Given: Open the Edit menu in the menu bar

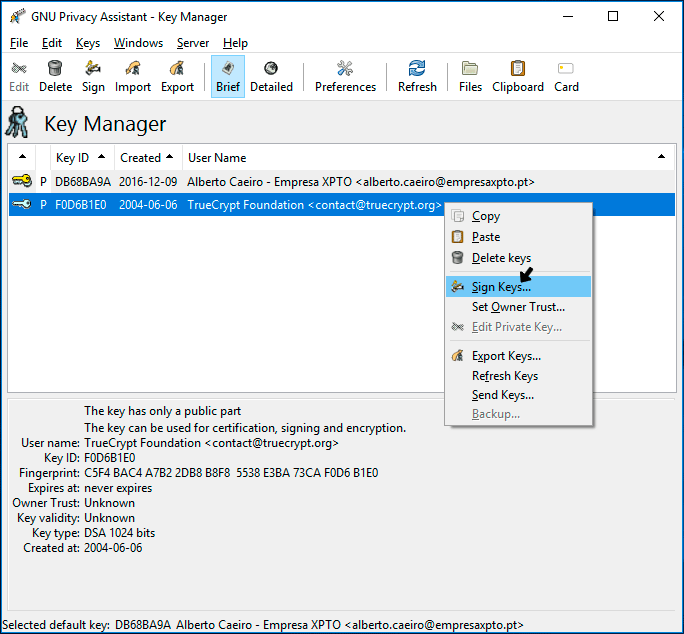Looking at the screenshot, I should (x=51, y=43).
